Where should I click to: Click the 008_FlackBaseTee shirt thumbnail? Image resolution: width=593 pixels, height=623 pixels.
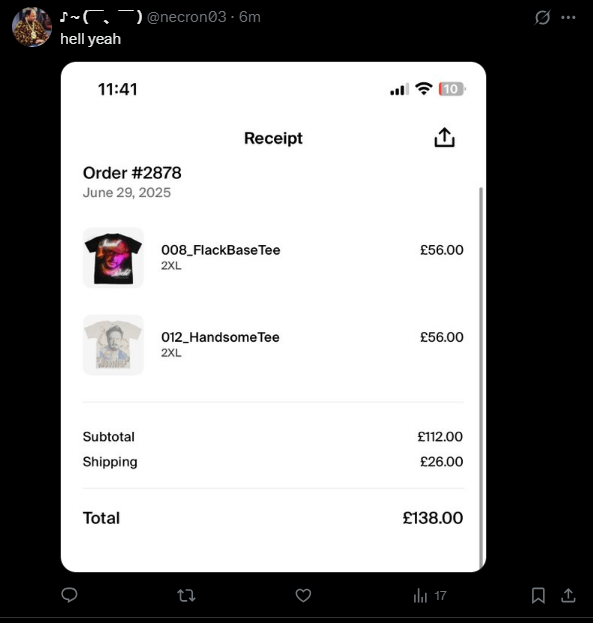[x=113, y=257]
